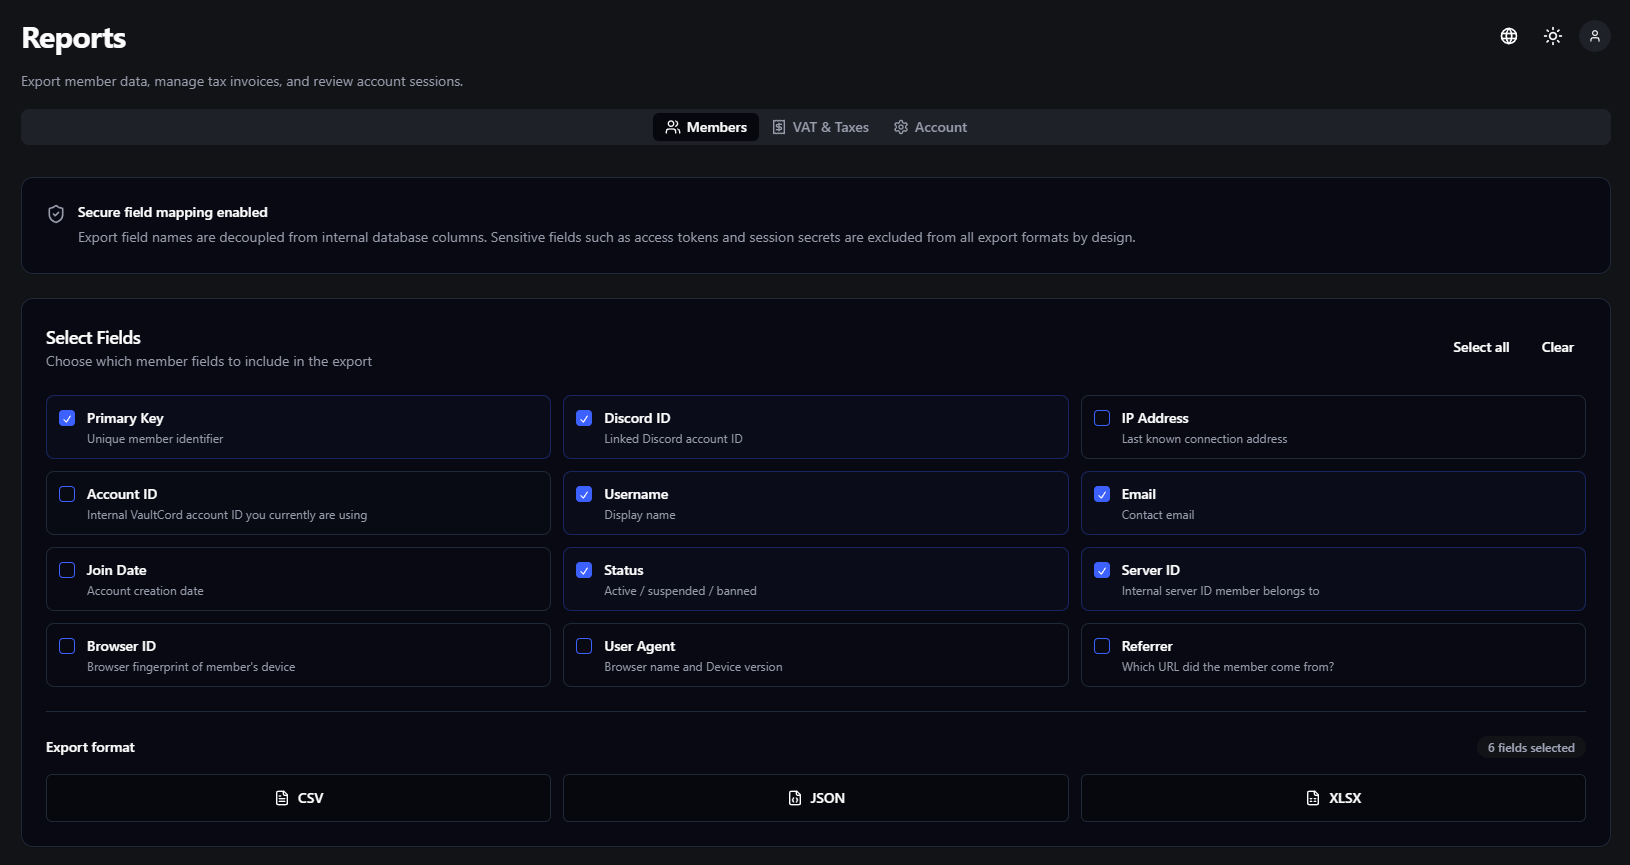This screenshot has height=865, width=1630.
Task: Toggle light theme with sun icon
Action: [x=1553, y=36]
